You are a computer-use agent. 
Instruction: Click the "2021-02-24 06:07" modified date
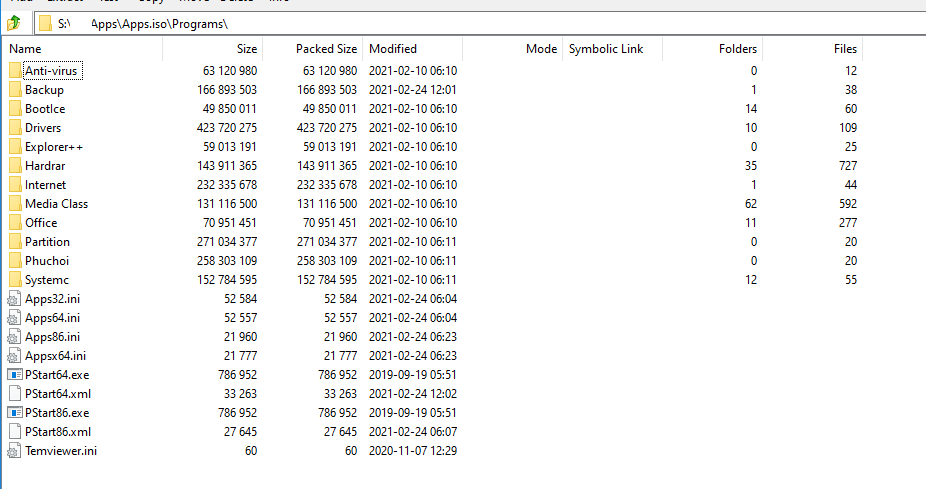coord(413,432)
